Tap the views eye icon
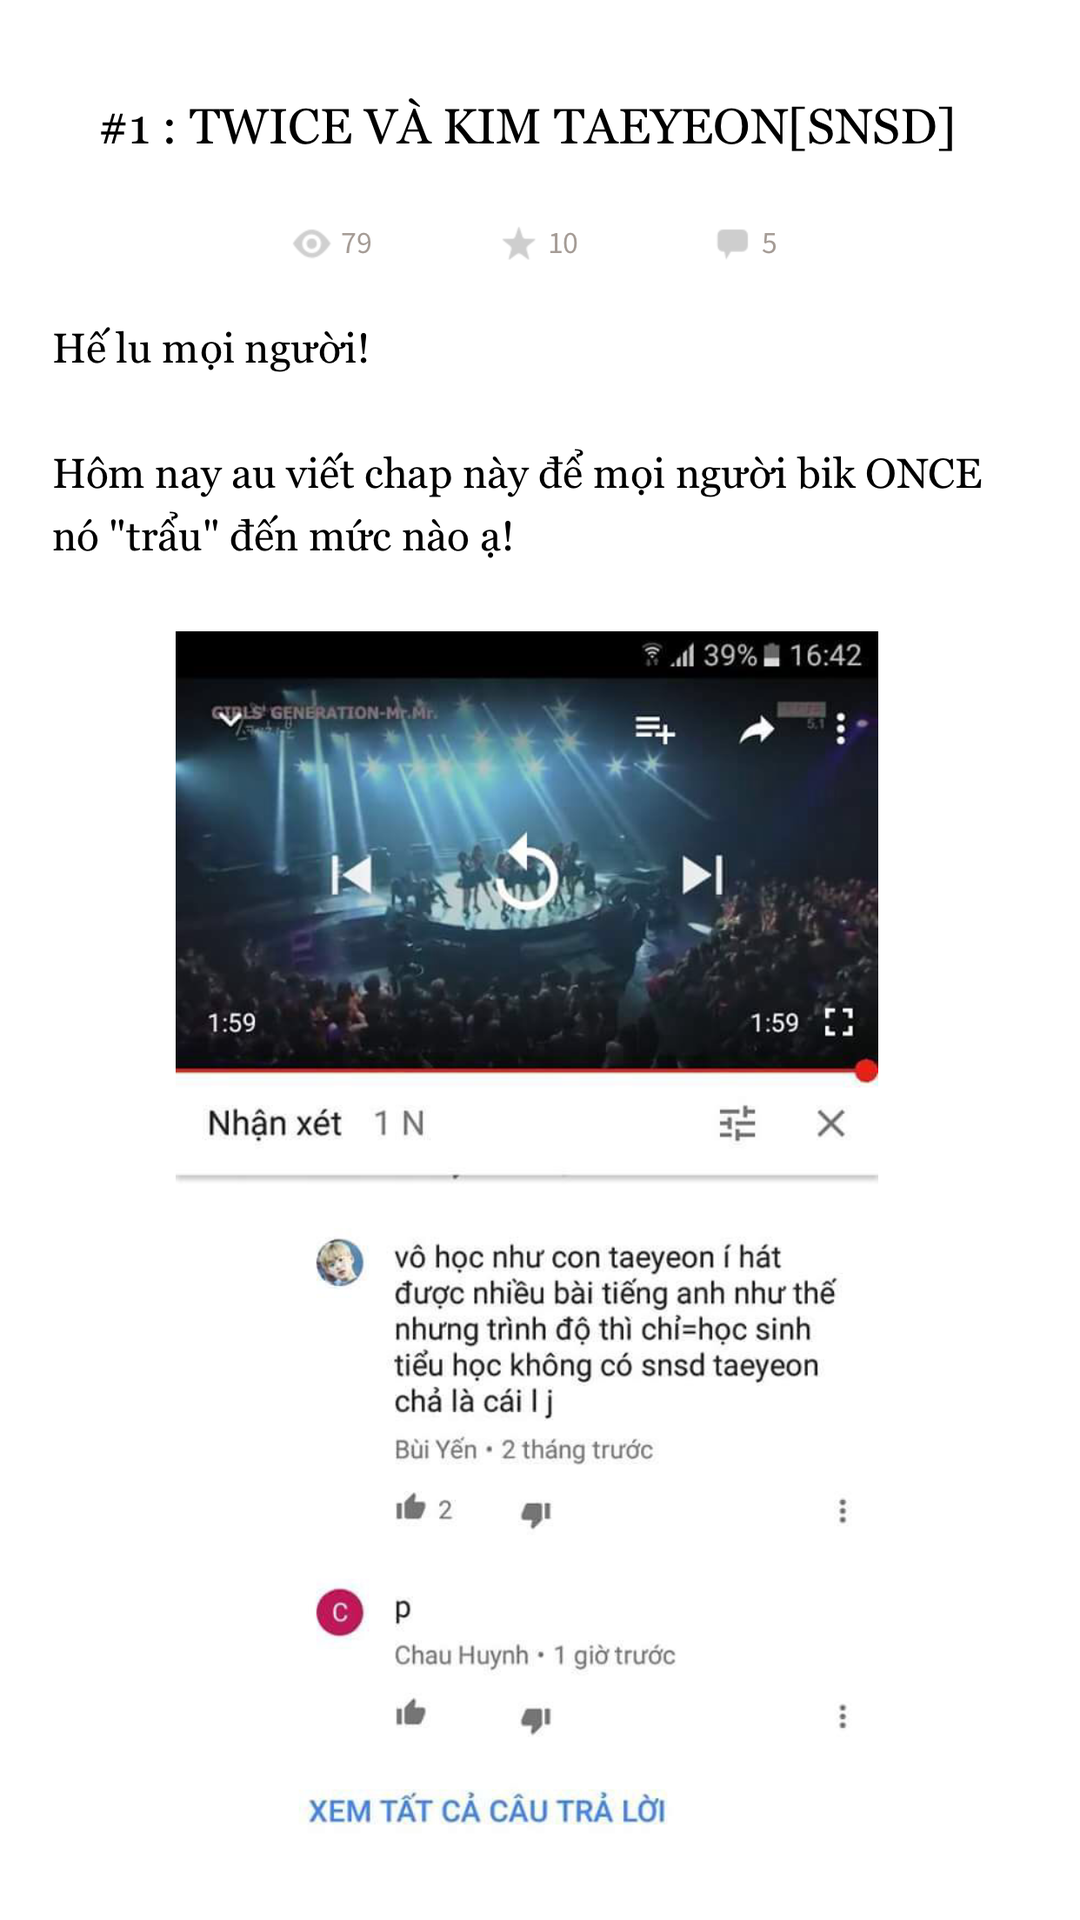Viewport: 1080px width, 1920px height. click(x=311, y=244)
